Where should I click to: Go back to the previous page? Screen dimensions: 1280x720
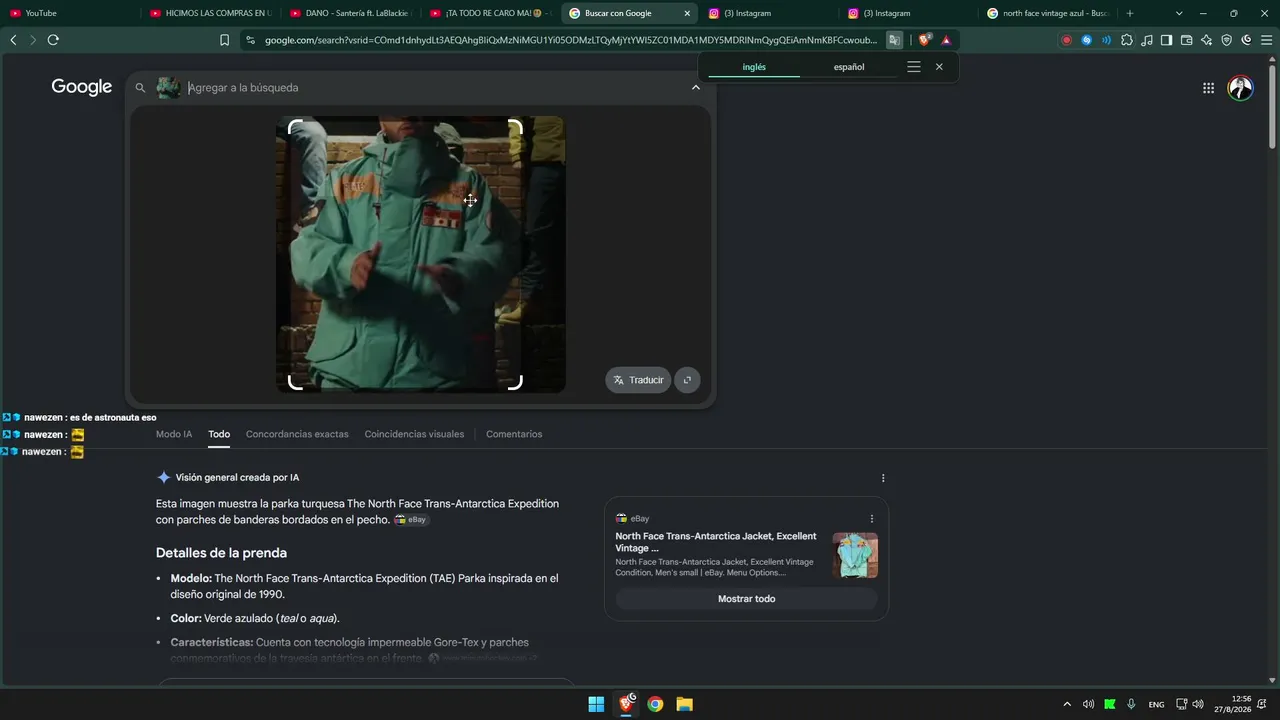(13, 40)
